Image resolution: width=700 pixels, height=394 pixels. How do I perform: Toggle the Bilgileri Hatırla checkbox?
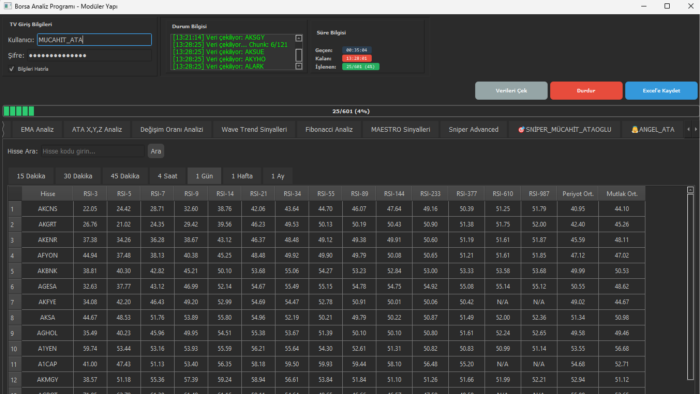tap(12, 69)
